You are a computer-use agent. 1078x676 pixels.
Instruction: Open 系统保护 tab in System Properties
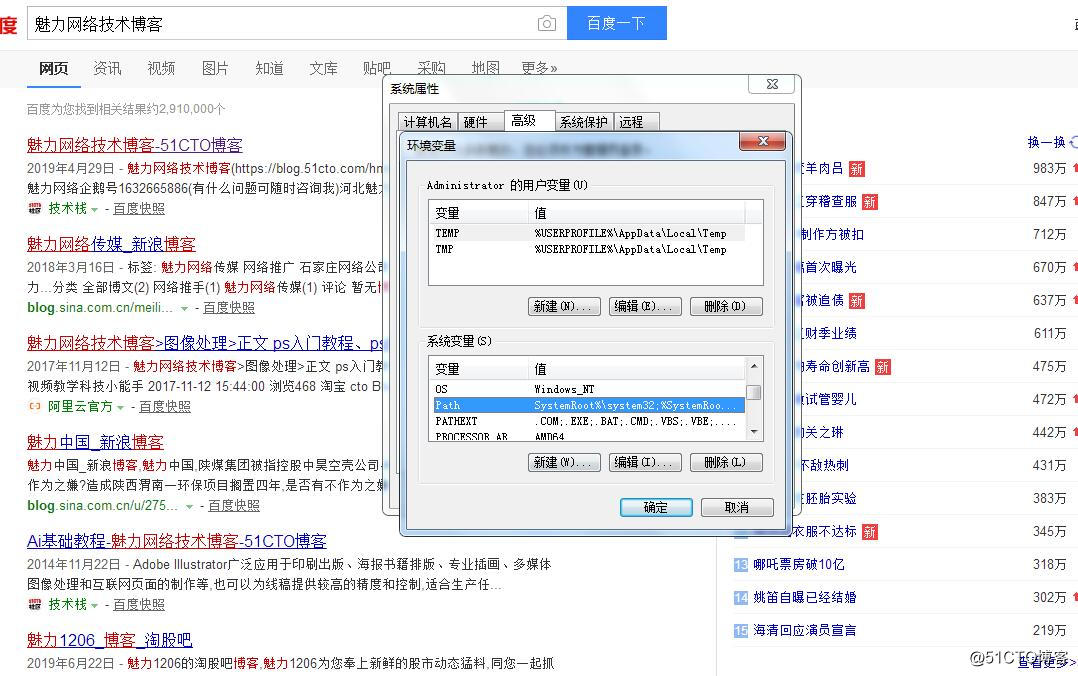584,122
